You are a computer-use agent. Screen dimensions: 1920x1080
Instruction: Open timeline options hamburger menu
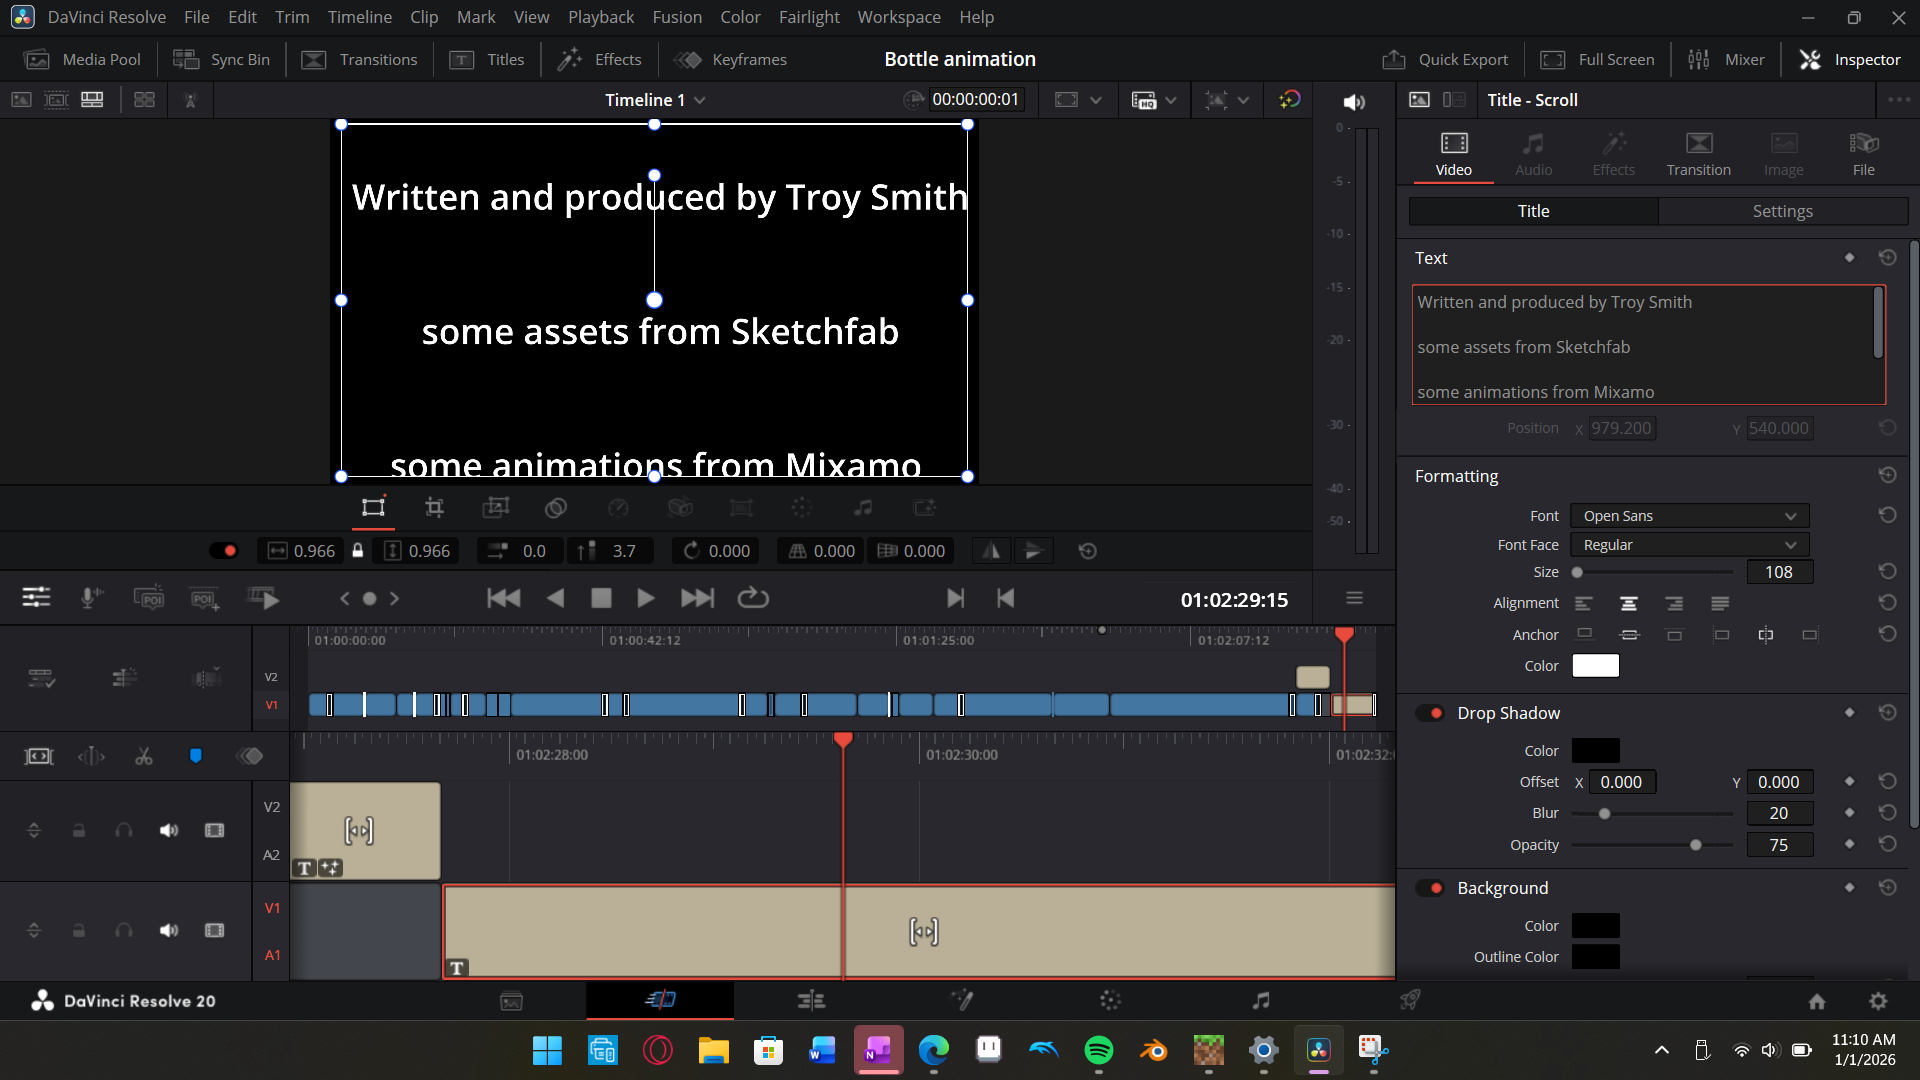1354,598
